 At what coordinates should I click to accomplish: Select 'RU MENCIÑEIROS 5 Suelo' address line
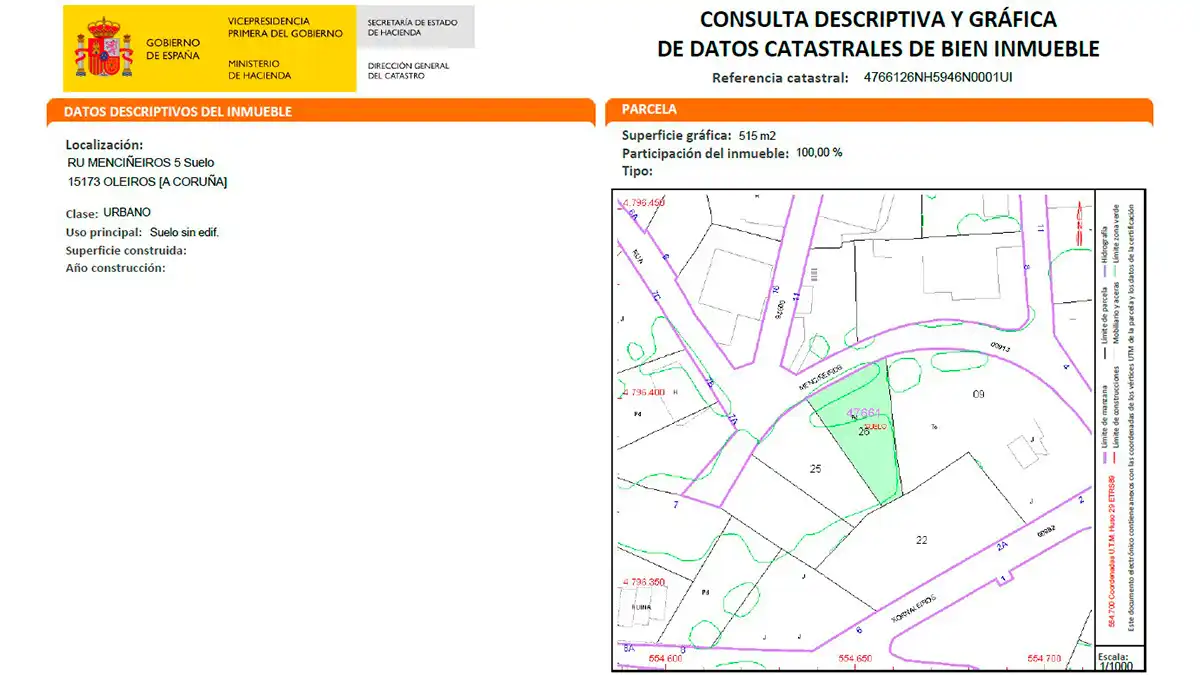140,162
